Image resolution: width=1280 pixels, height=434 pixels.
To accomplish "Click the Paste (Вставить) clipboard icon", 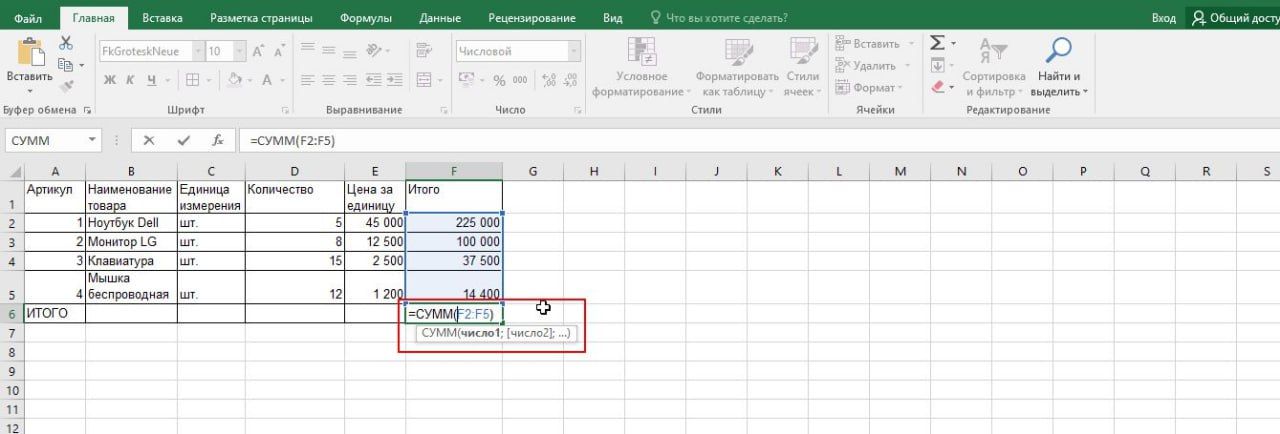I will tap(30, 52).
